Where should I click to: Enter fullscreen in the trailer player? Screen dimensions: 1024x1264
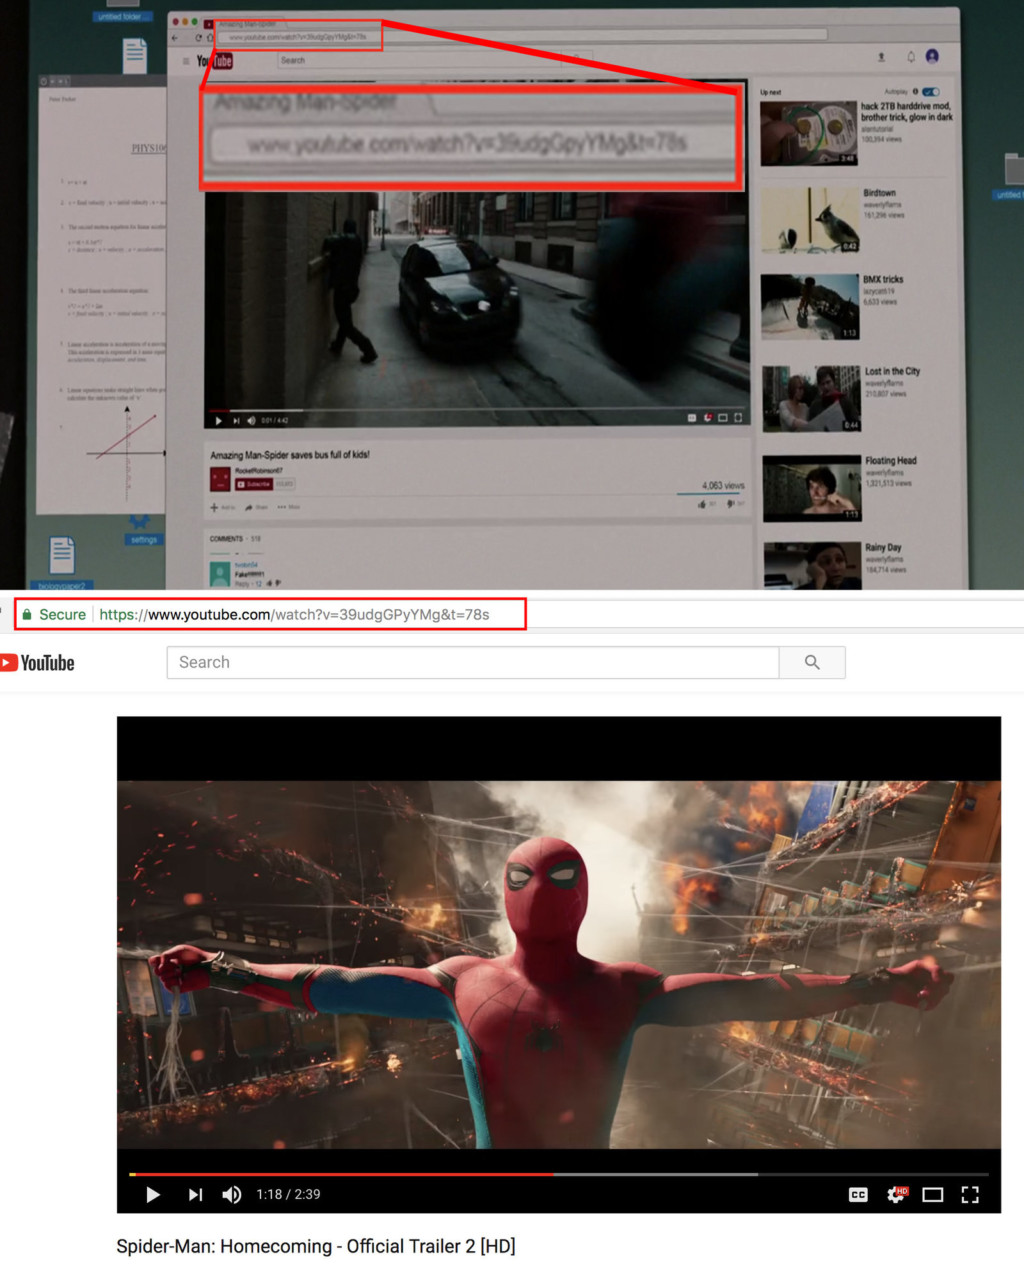(970, 1194)
